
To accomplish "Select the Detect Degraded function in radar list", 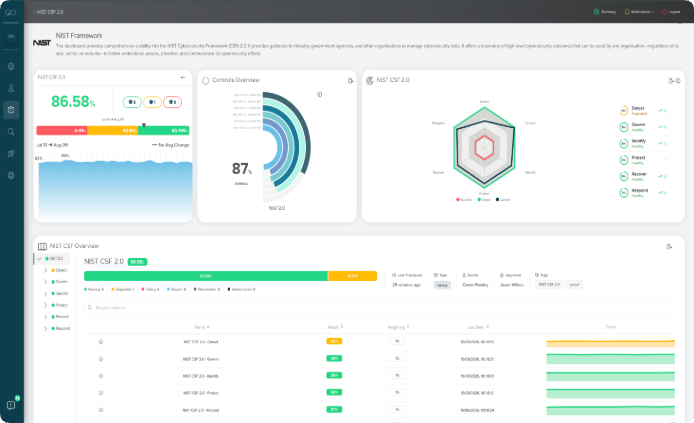I will point(643,111).
